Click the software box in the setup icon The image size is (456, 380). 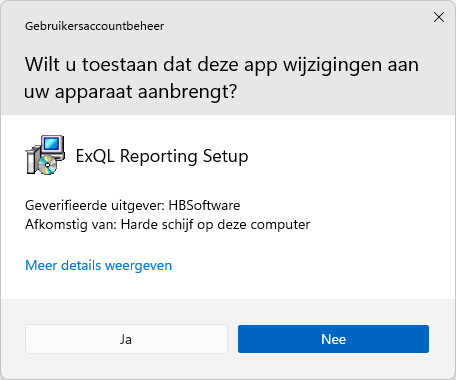[x=33, y=160]
